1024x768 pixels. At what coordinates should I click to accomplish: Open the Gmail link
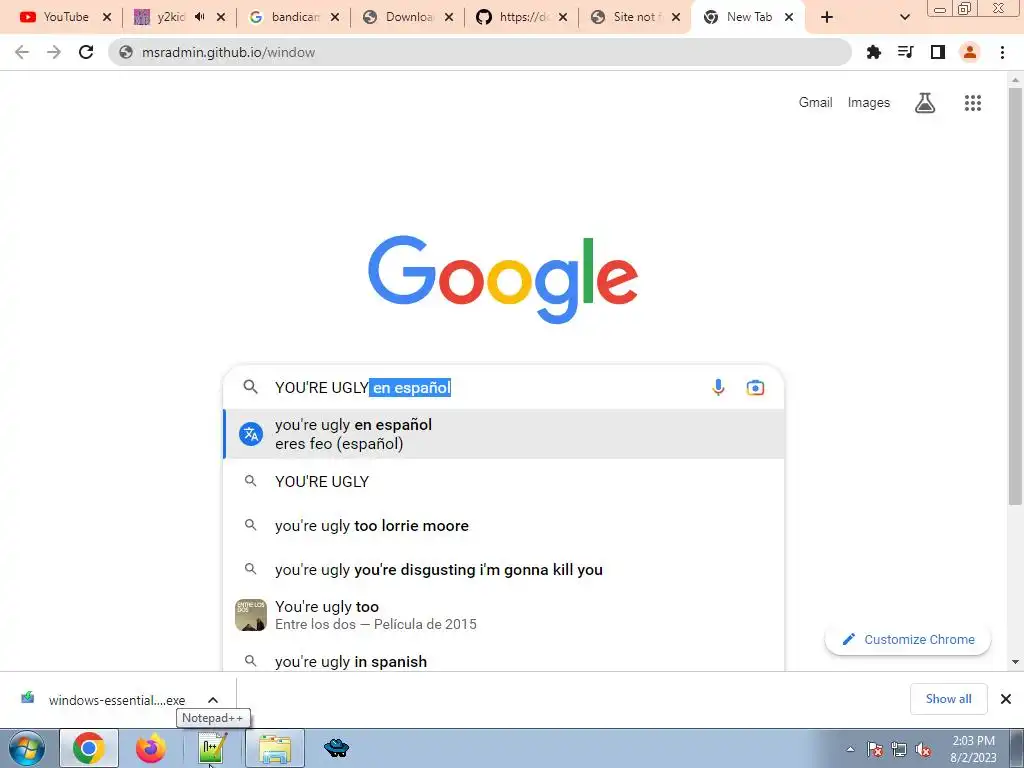click(816, 103)
